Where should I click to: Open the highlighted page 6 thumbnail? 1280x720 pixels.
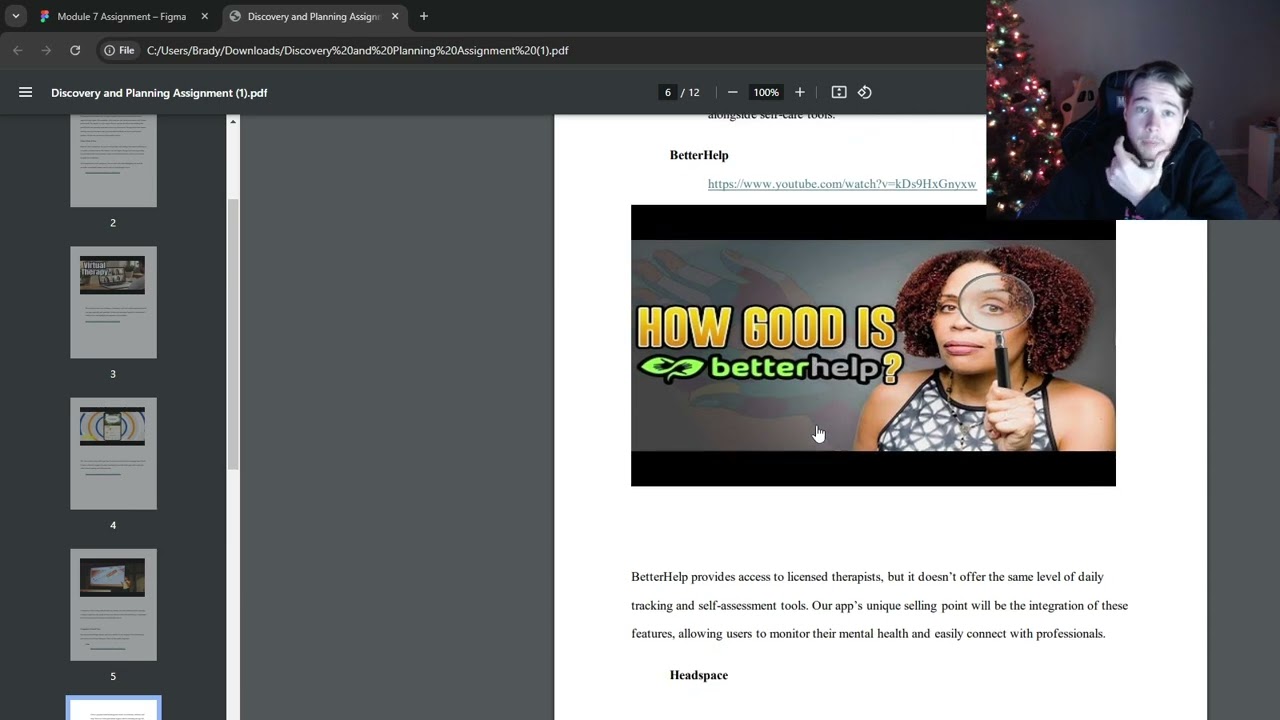click(113, 708)
